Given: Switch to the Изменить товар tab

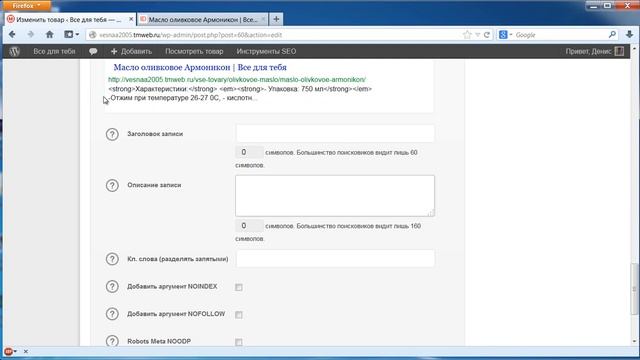Looking at the screenshot, I should [x=69, y=19].
